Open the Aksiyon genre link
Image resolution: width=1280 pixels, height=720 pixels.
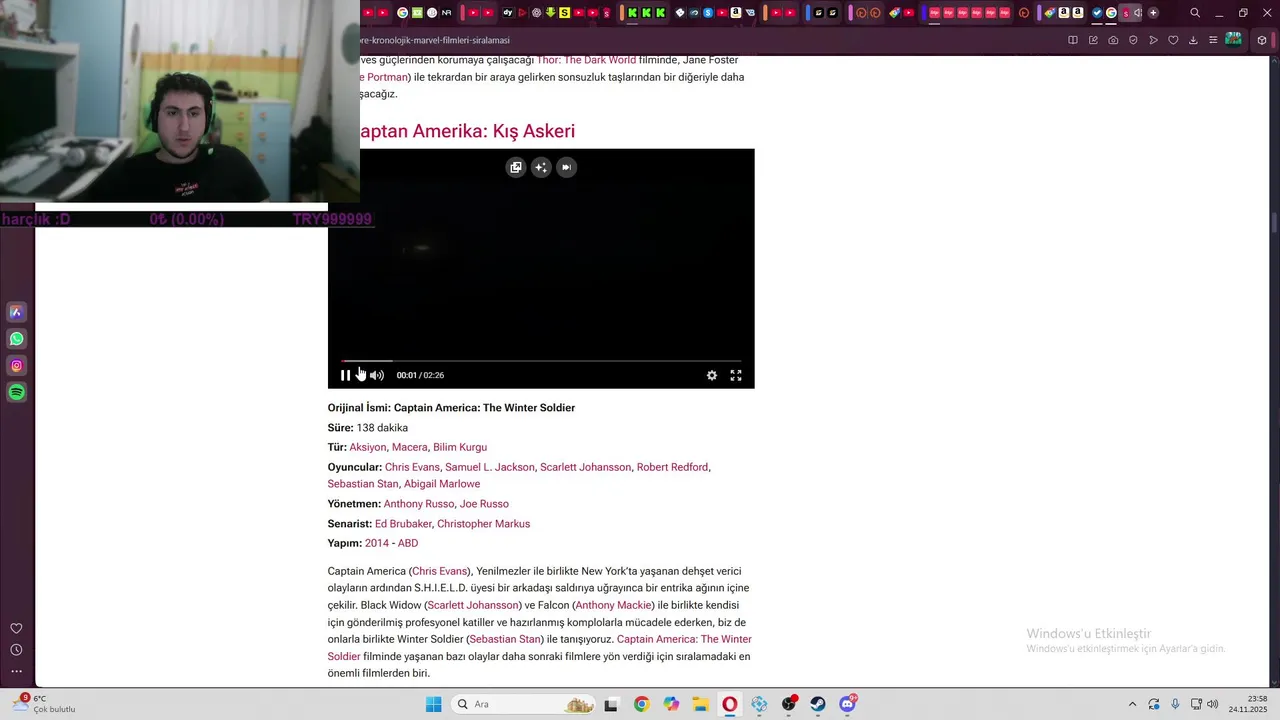(x=368, y=447)
